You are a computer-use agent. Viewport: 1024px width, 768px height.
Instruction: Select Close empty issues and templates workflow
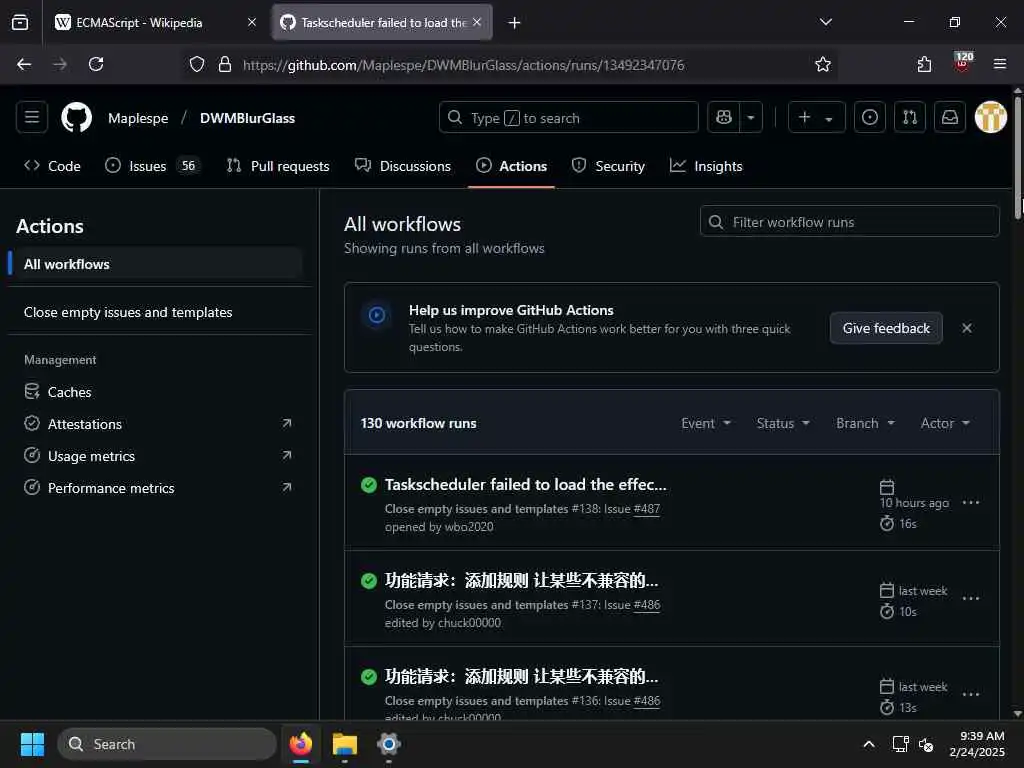(x=155, y=312)
